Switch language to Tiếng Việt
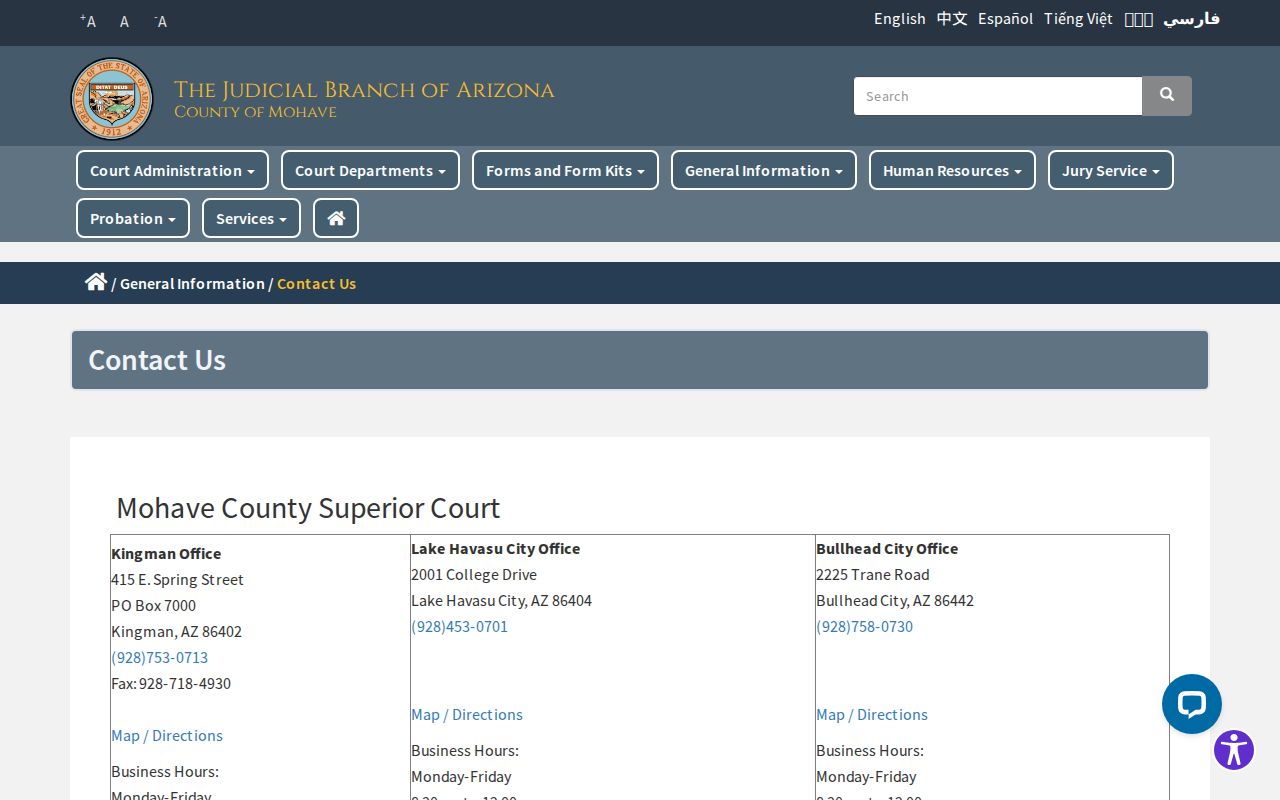Image resolution: width=1280 pixels, height=800 pixels. tap(1078, 19)
